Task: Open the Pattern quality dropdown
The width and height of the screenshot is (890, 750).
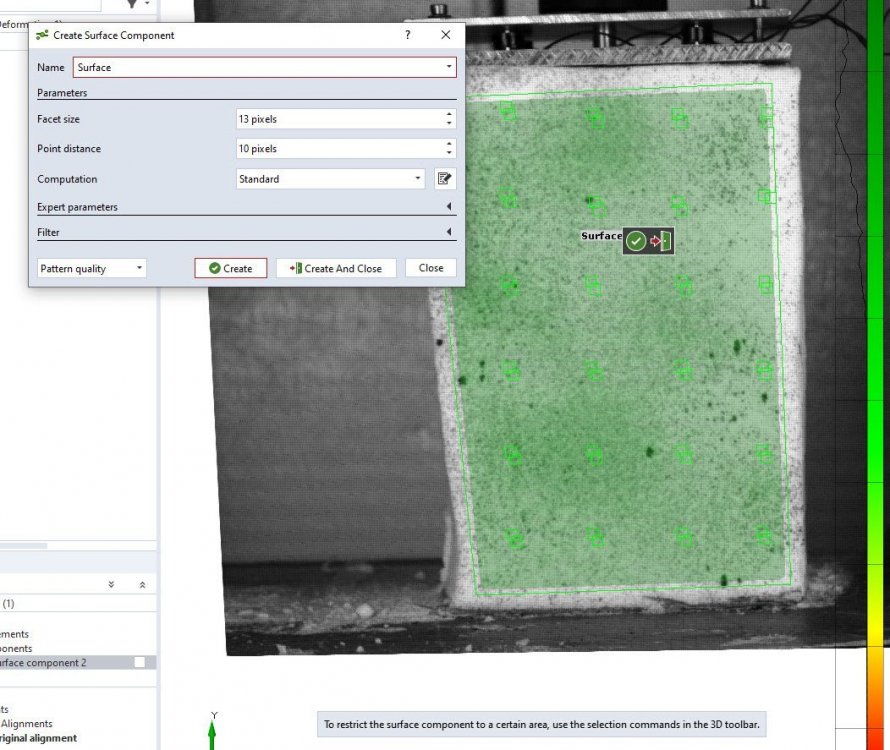Action: coord(91,268)
